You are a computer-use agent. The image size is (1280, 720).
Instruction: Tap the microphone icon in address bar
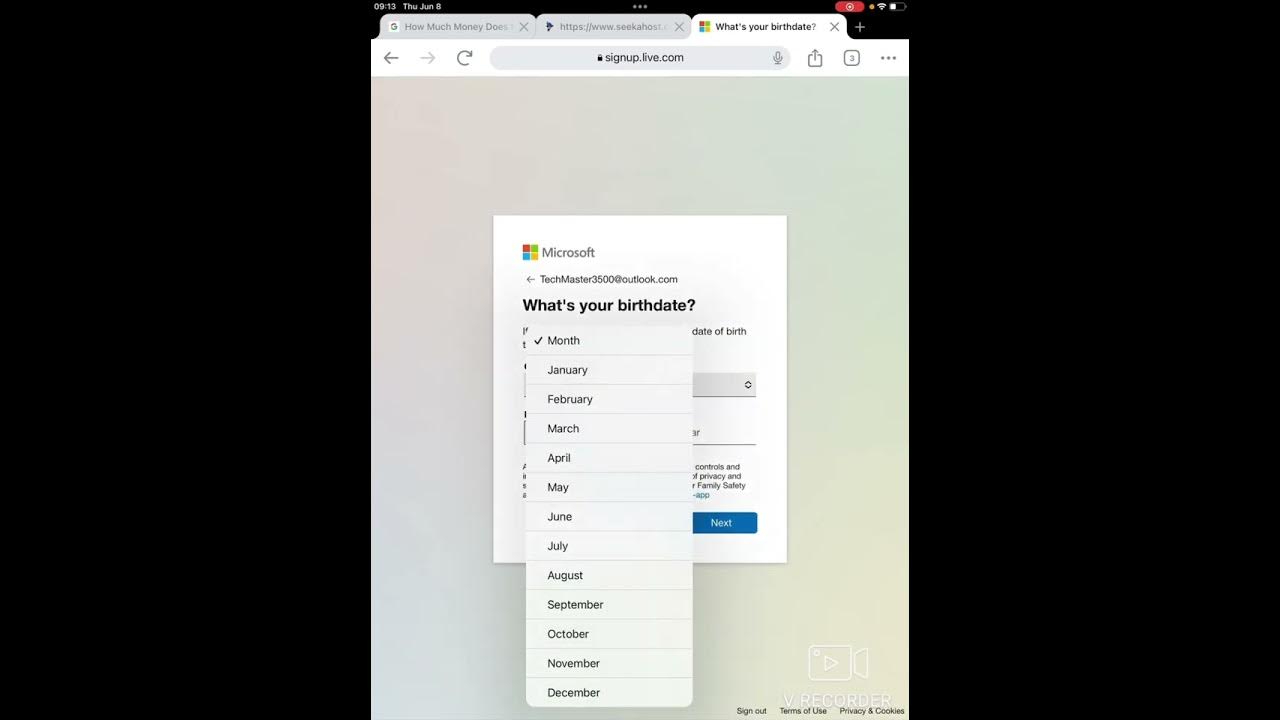point(777,58)
